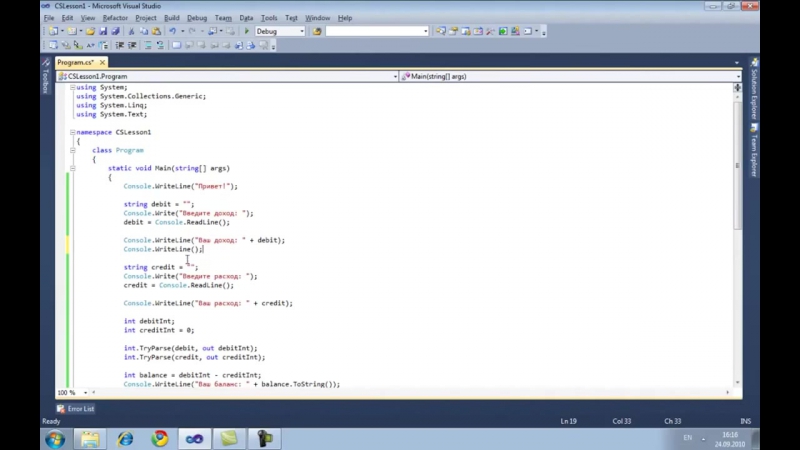Screen dimensions: 800x450
Task: Open the Google Chrome taskbar icon
Action: [x=159, y=438]
